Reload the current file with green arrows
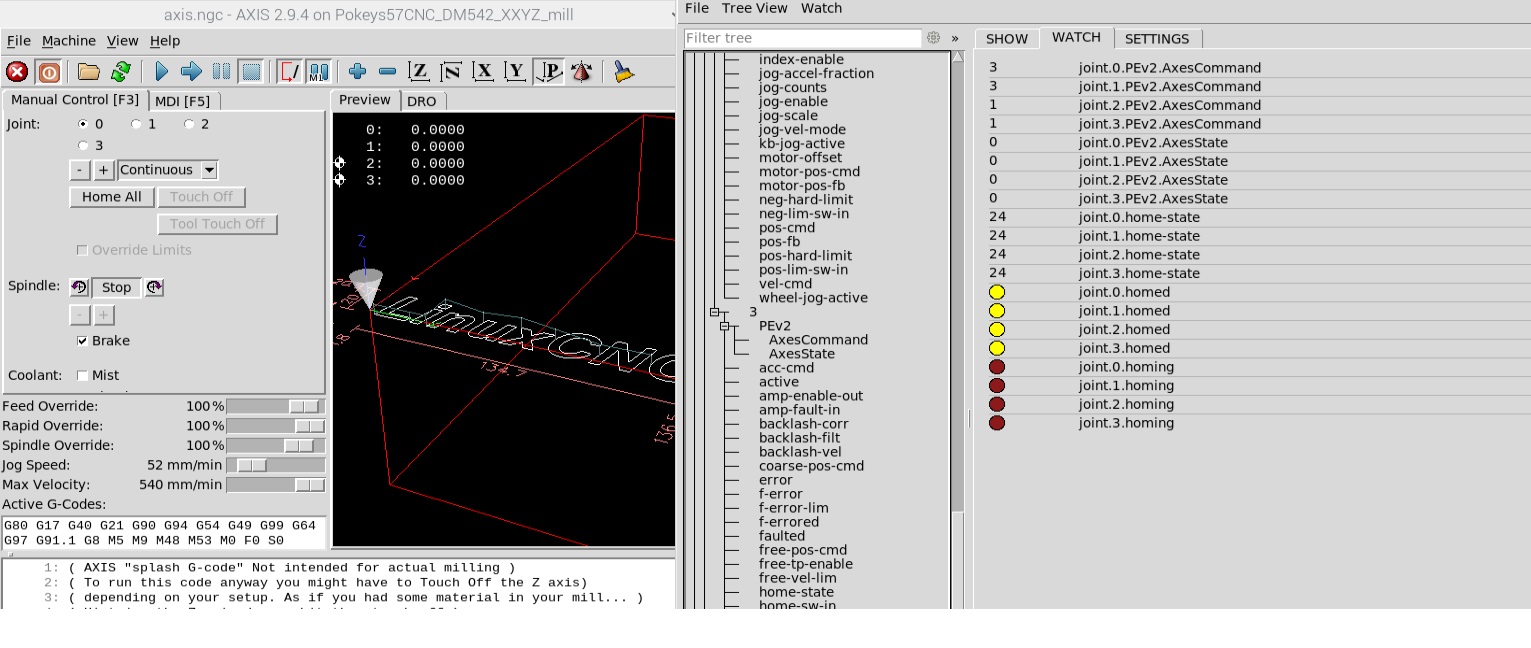 point(121,72)
